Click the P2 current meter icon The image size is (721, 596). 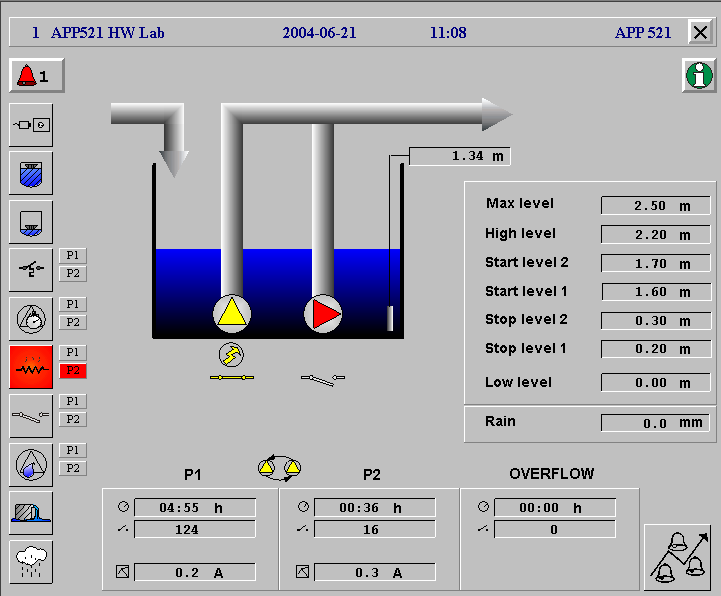point(303,572)
